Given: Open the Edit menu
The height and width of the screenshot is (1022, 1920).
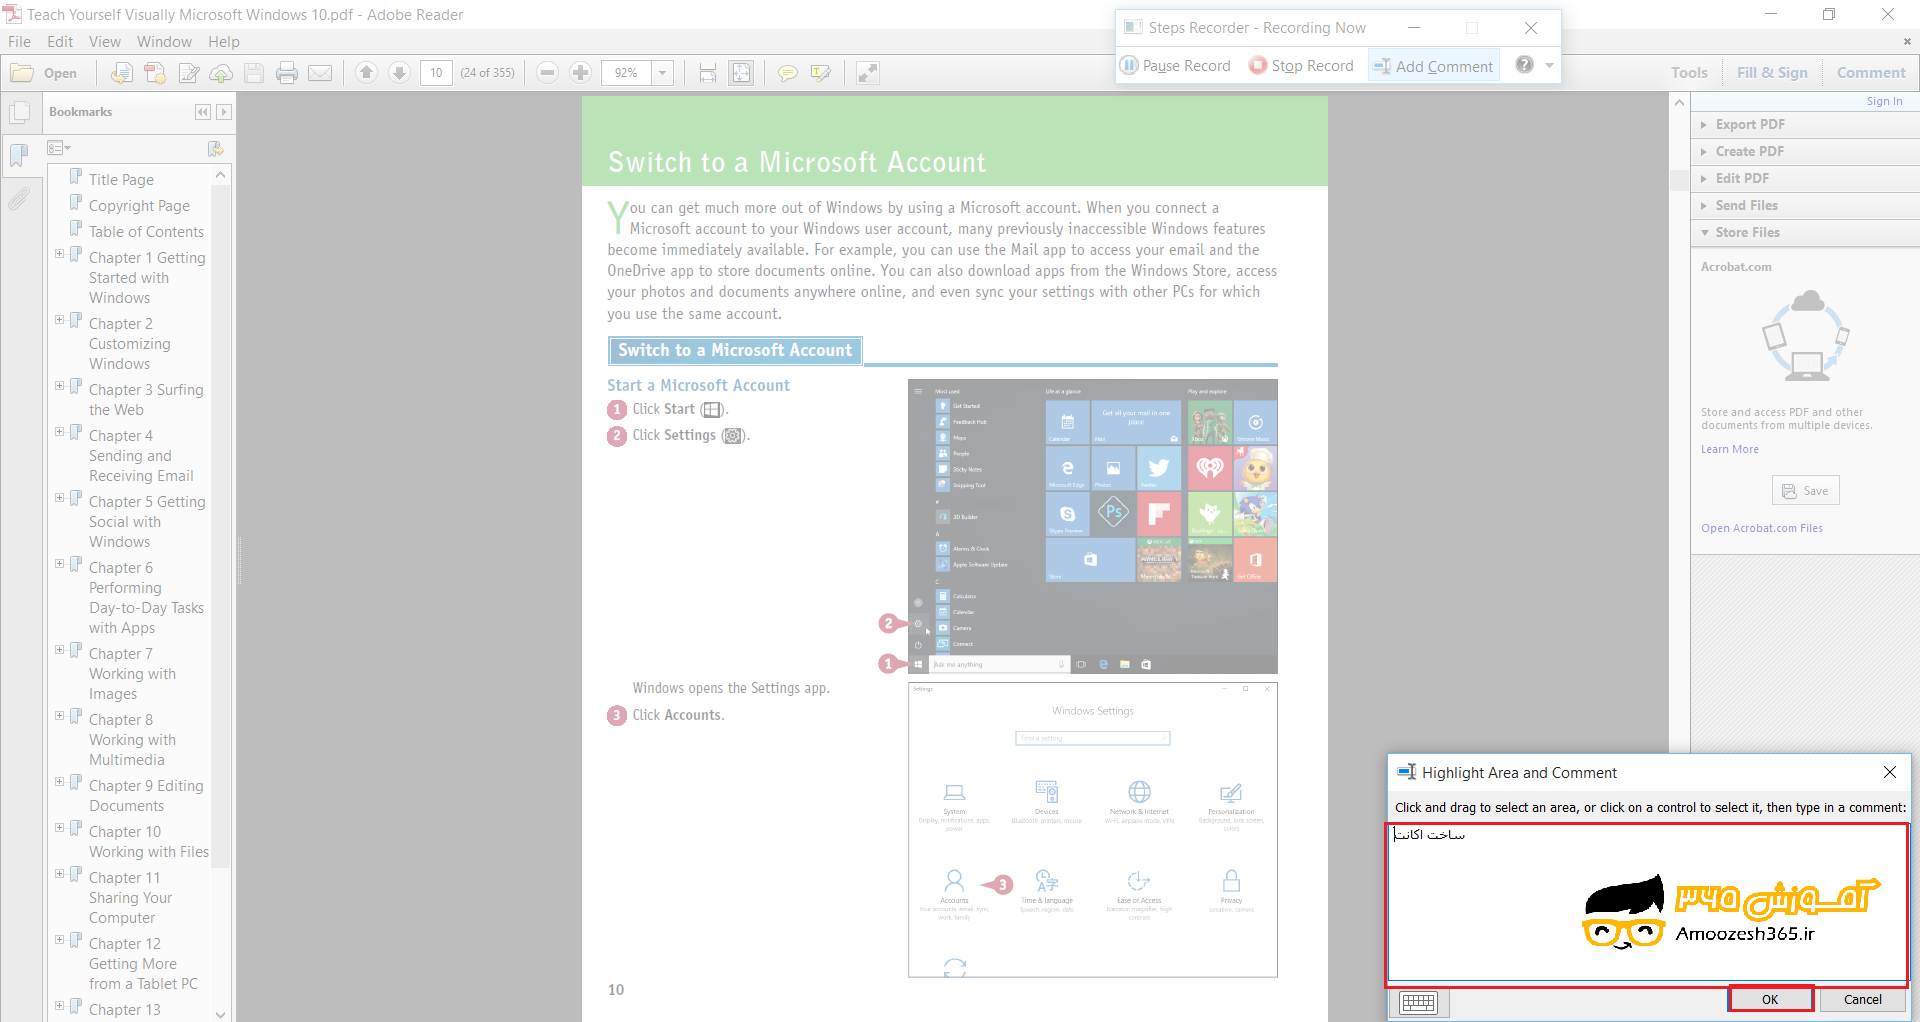Looking at the screenshot, I should coord(60,42).
